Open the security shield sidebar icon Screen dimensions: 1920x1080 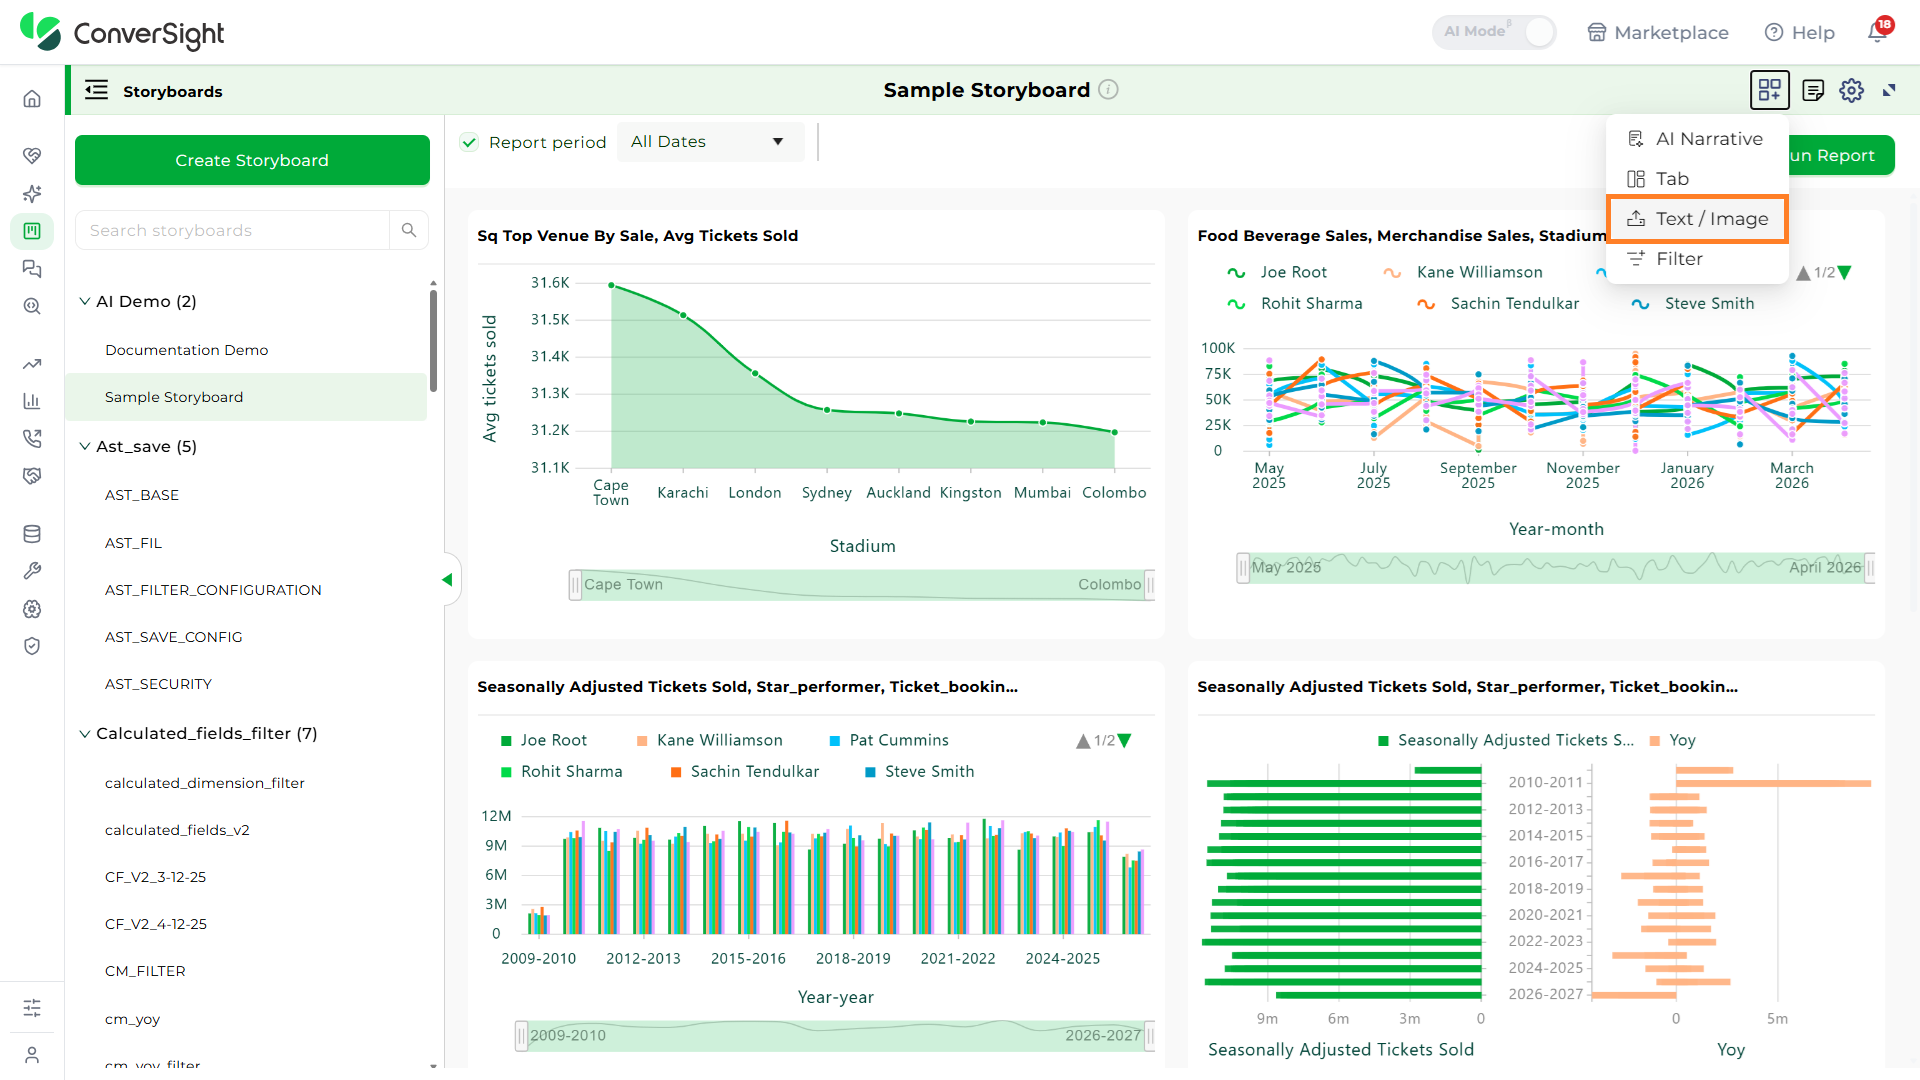coord(32,646)
